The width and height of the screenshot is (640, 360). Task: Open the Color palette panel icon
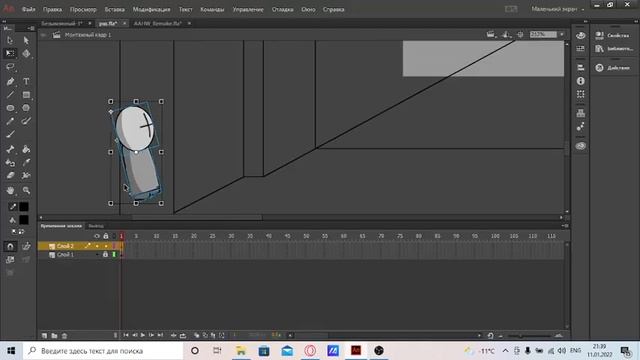[580, 36]
